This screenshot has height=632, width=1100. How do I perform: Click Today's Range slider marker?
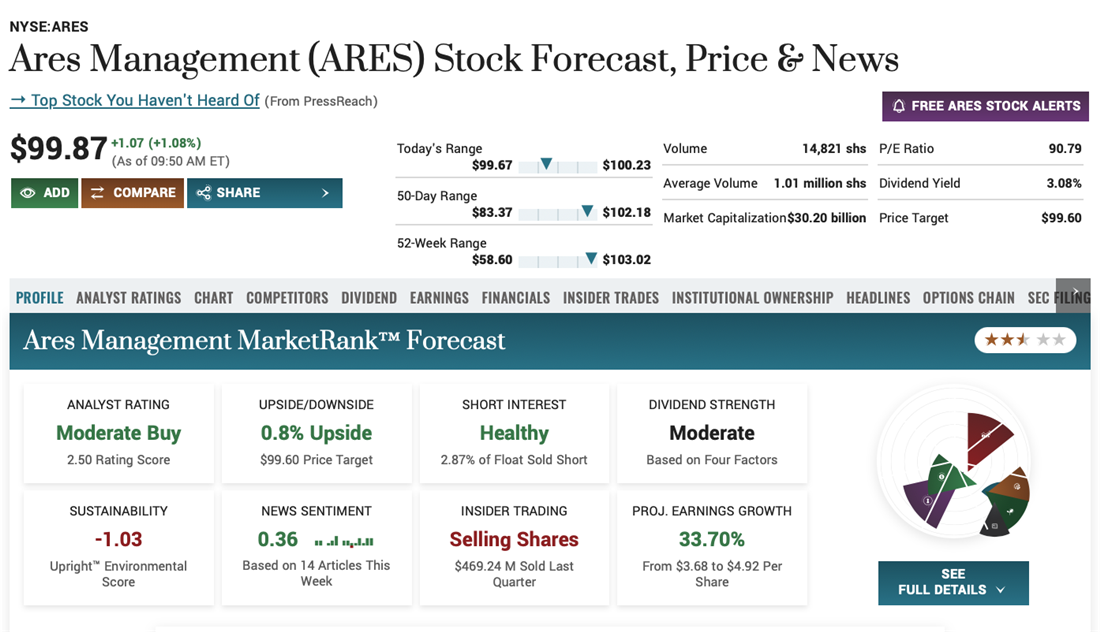click(x=546, y=164)
